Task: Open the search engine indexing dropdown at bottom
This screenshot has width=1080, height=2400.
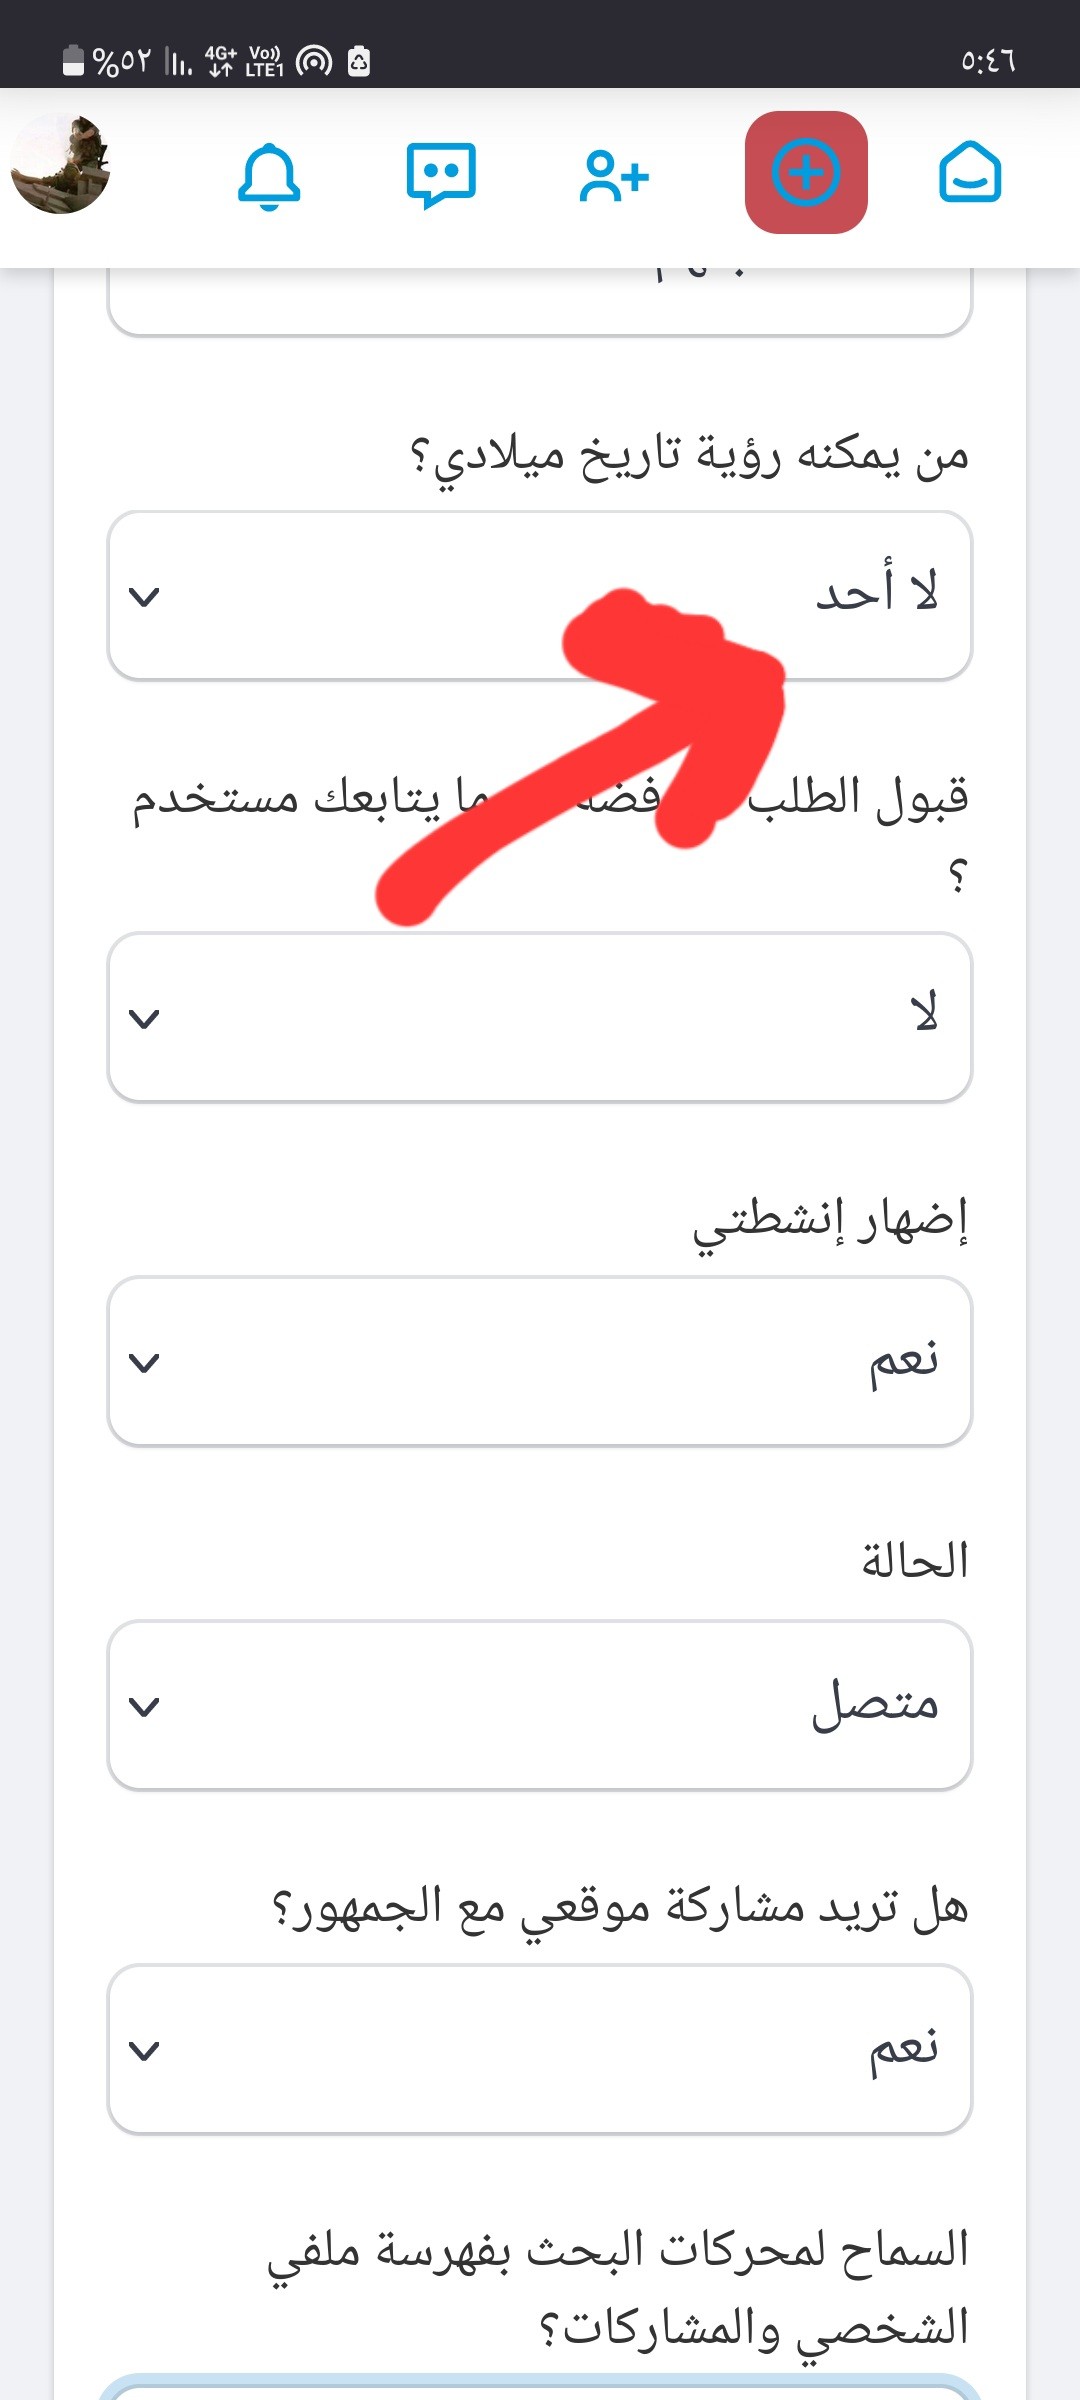Action: click(x=540, y=2388)
